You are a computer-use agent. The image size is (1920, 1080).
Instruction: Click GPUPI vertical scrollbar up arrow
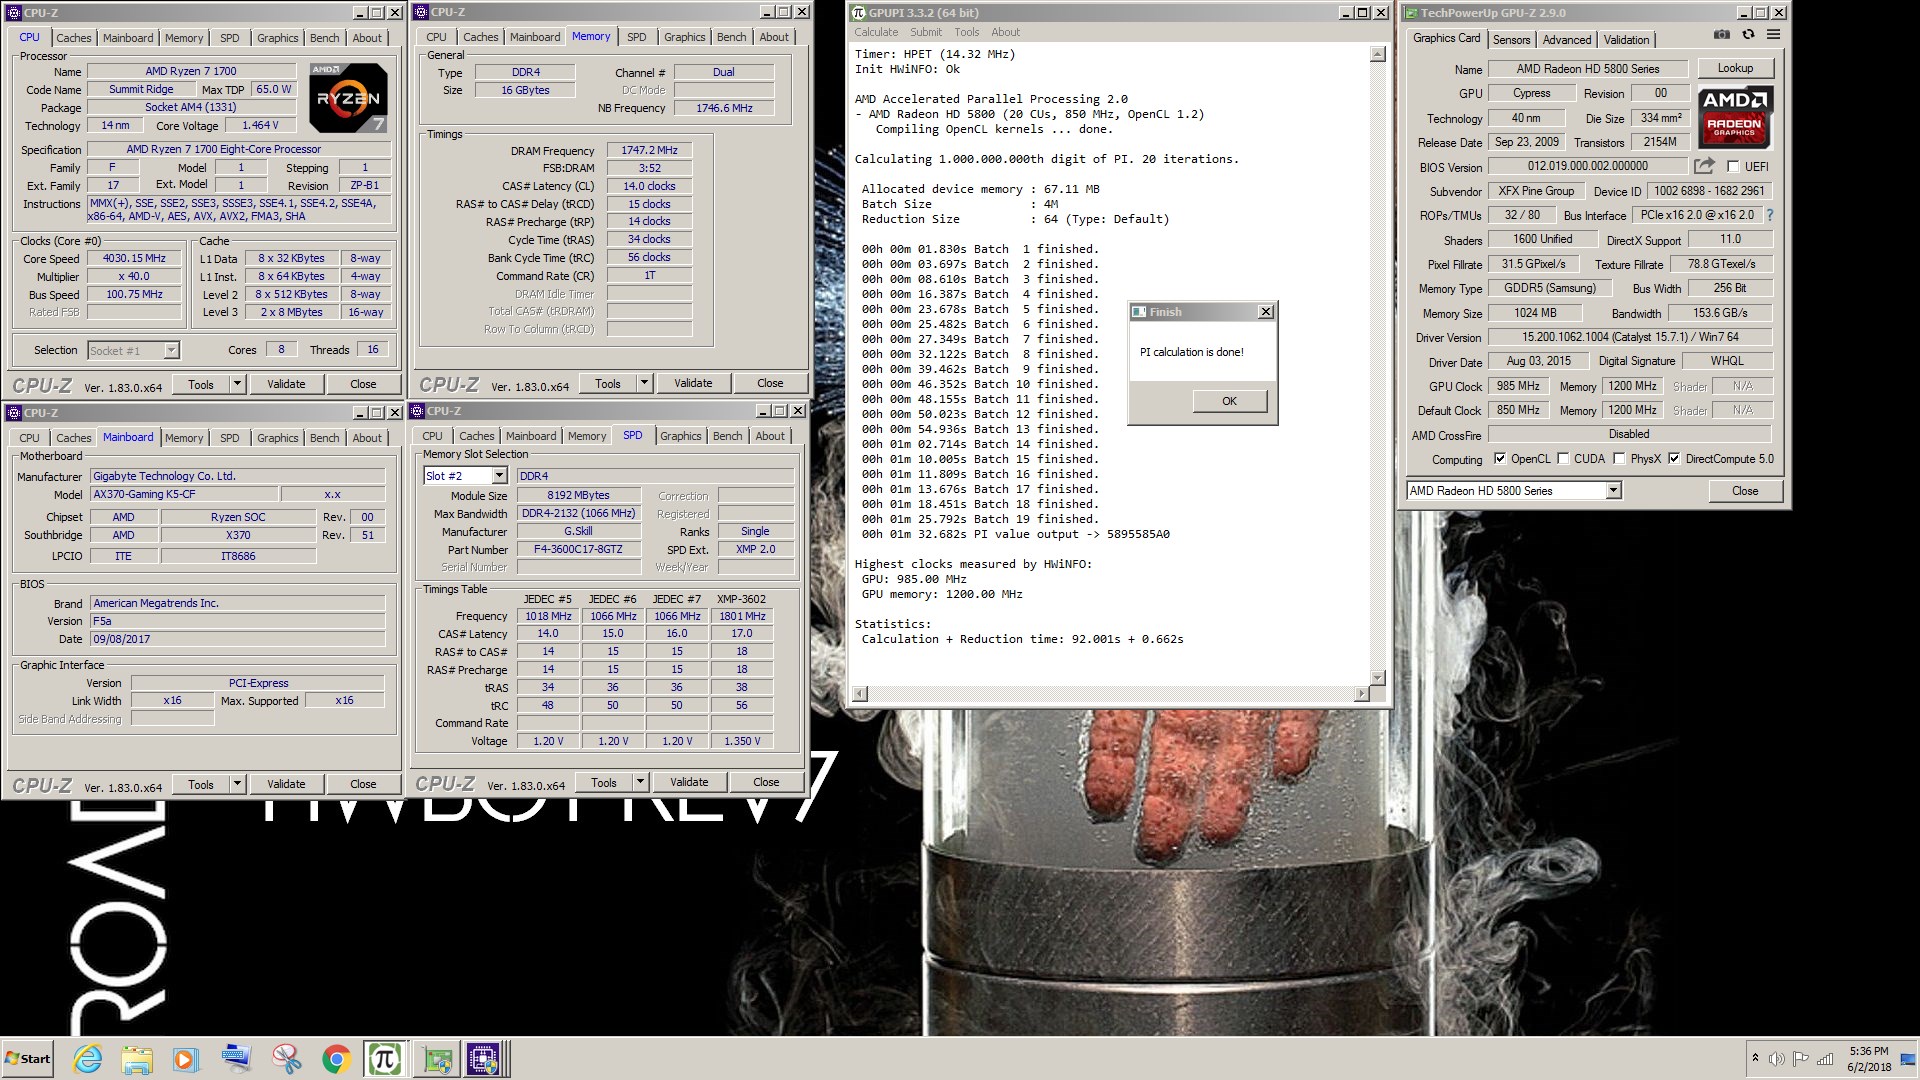coord(1377,55)
